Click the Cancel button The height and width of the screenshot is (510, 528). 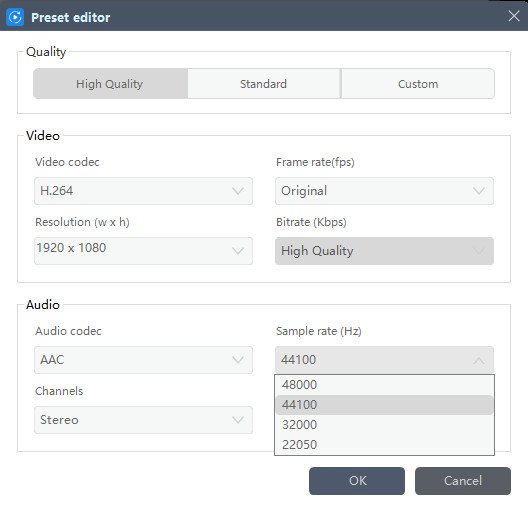coord(463,481)
